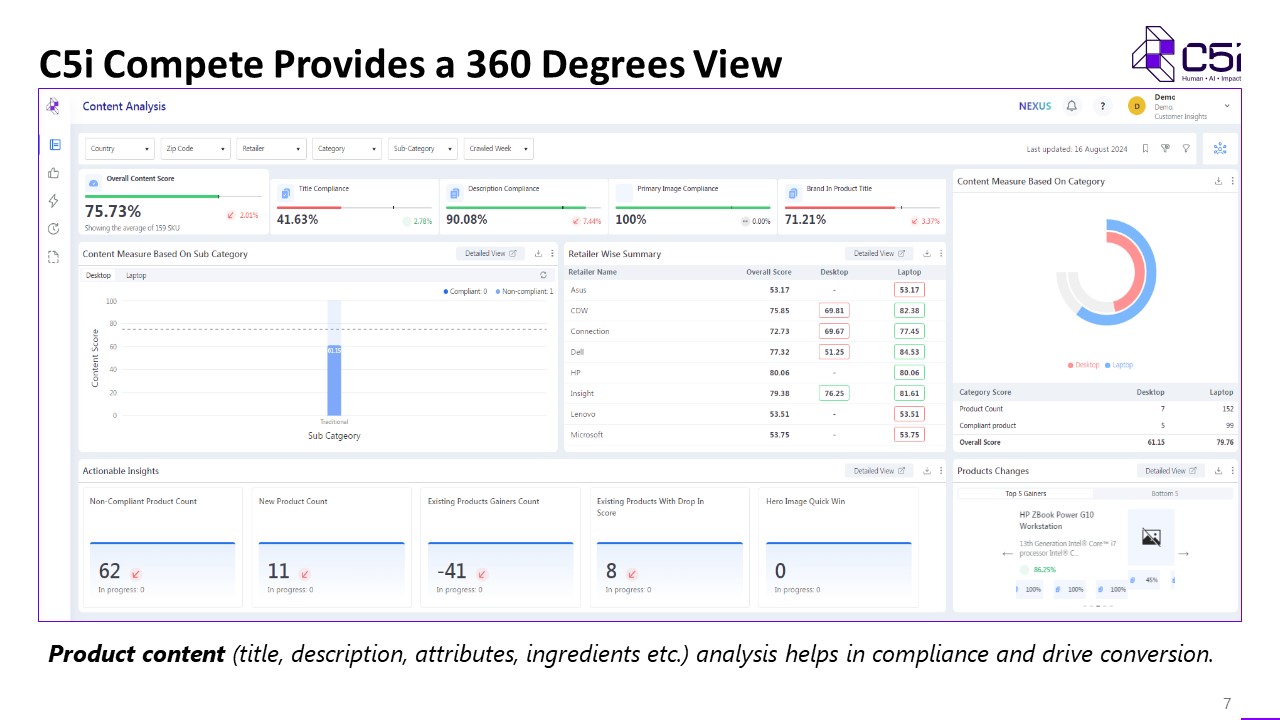Click the Non-Compliant Product Count card
Screen dimensions: 1280x720
(x=161, y=547)
